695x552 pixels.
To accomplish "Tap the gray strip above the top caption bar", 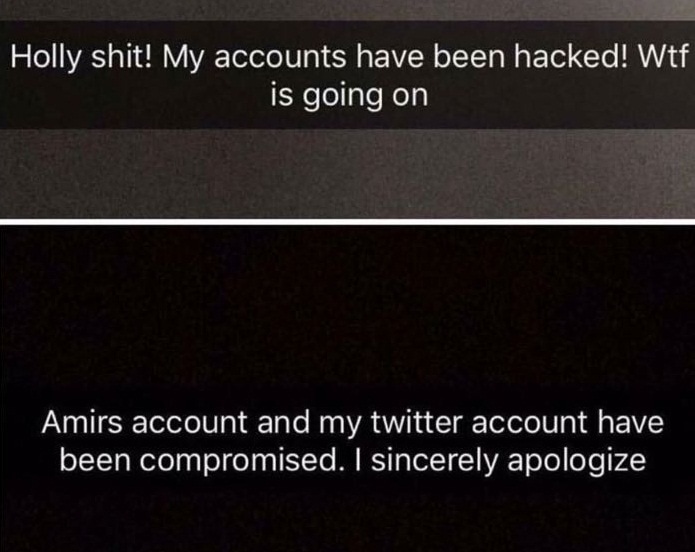I will (348, 10).
